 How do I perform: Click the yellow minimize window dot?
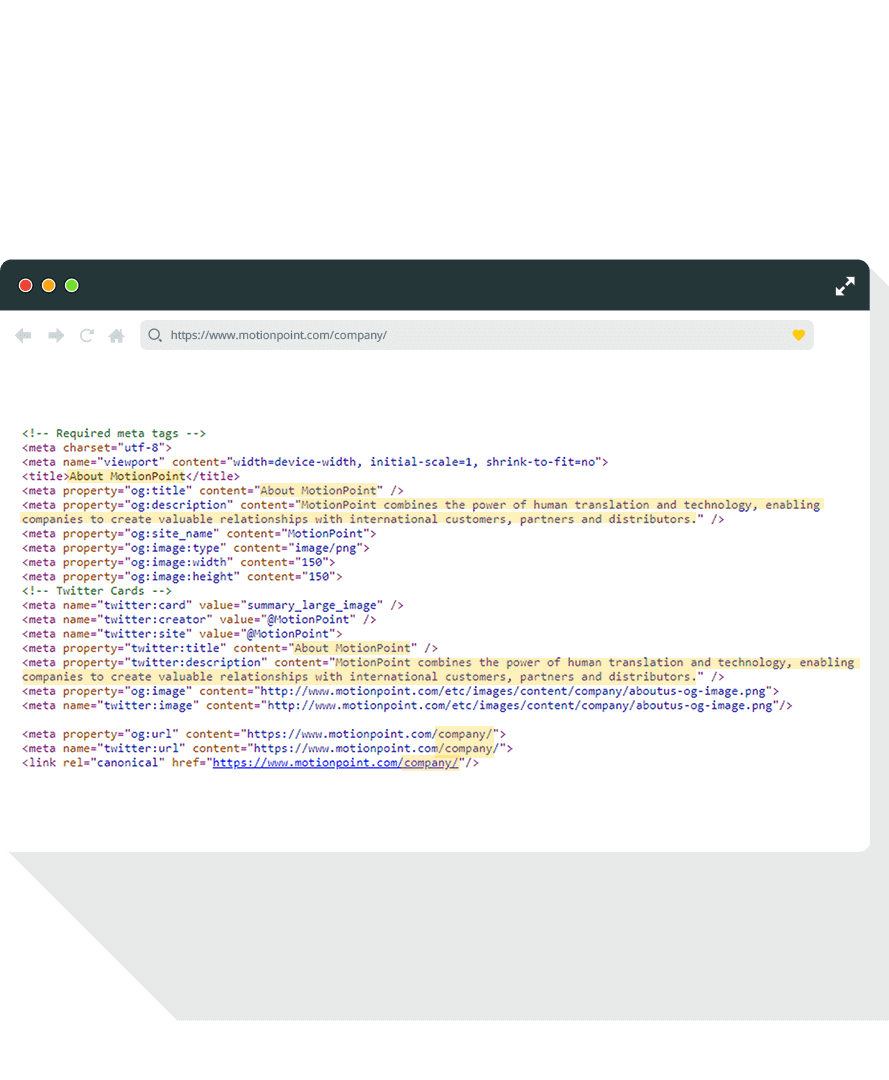pyautogui.click(x=49, y=286)
